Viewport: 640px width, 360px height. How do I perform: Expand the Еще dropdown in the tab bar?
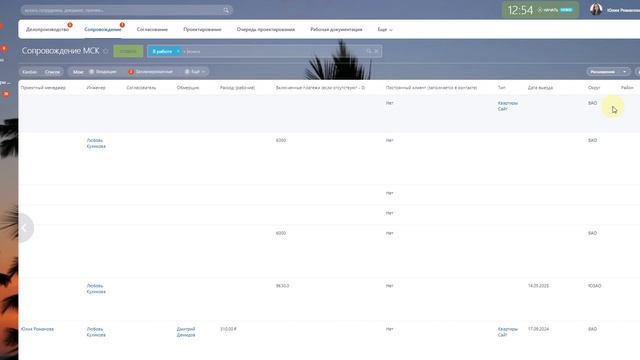click(x=384, y=29)
